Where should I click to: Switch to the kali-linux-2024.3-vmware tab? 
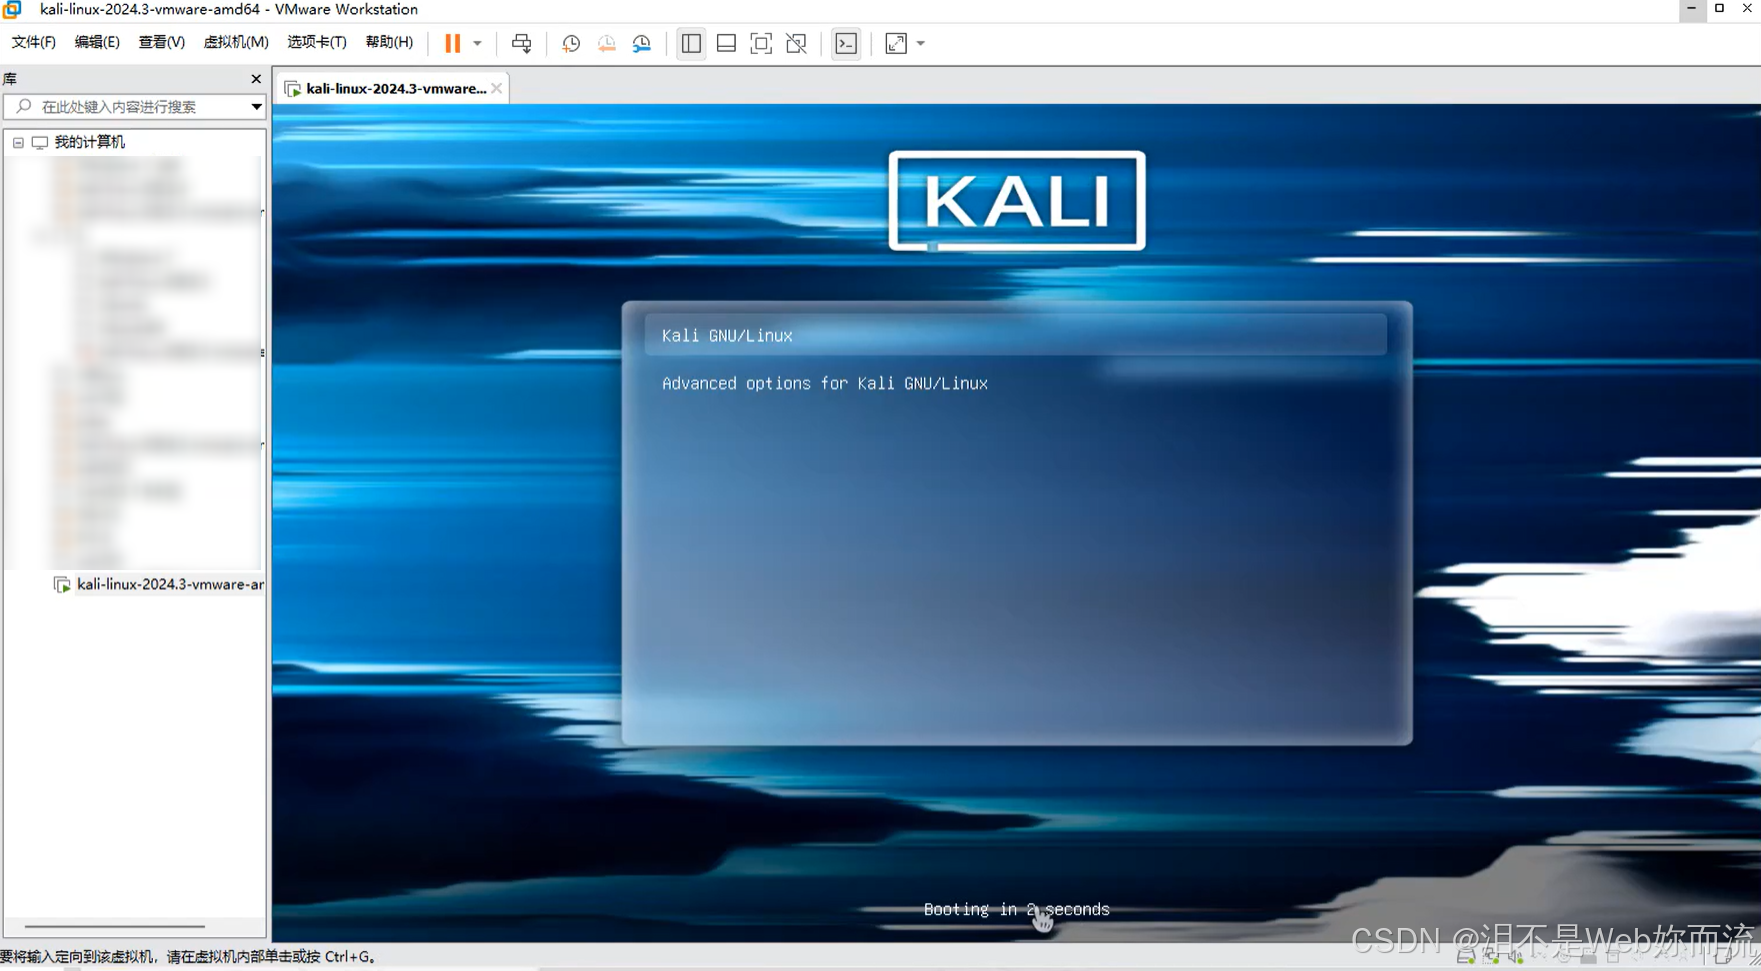pos(396,88)
